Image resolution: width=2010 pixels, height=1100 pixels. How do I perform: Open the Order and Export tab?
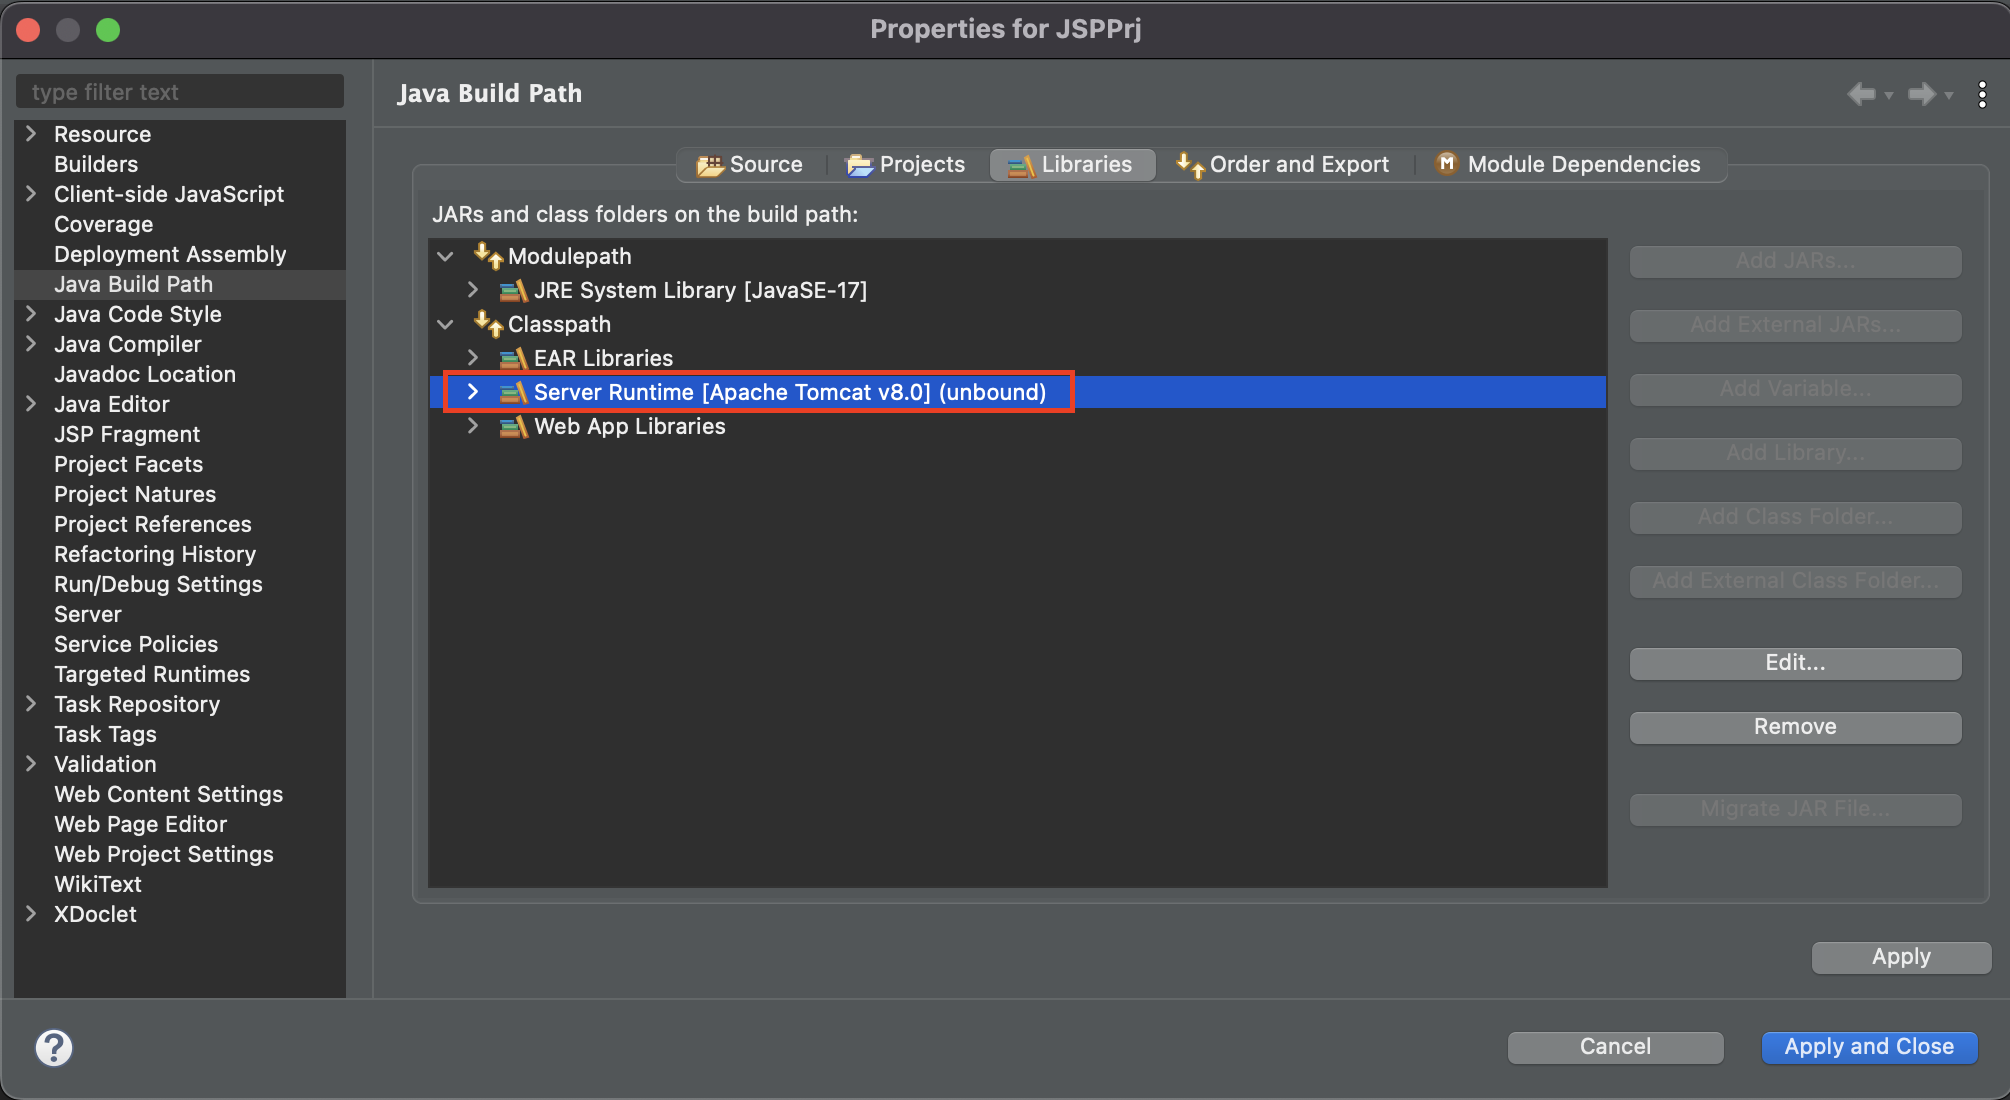[1284, 165]
